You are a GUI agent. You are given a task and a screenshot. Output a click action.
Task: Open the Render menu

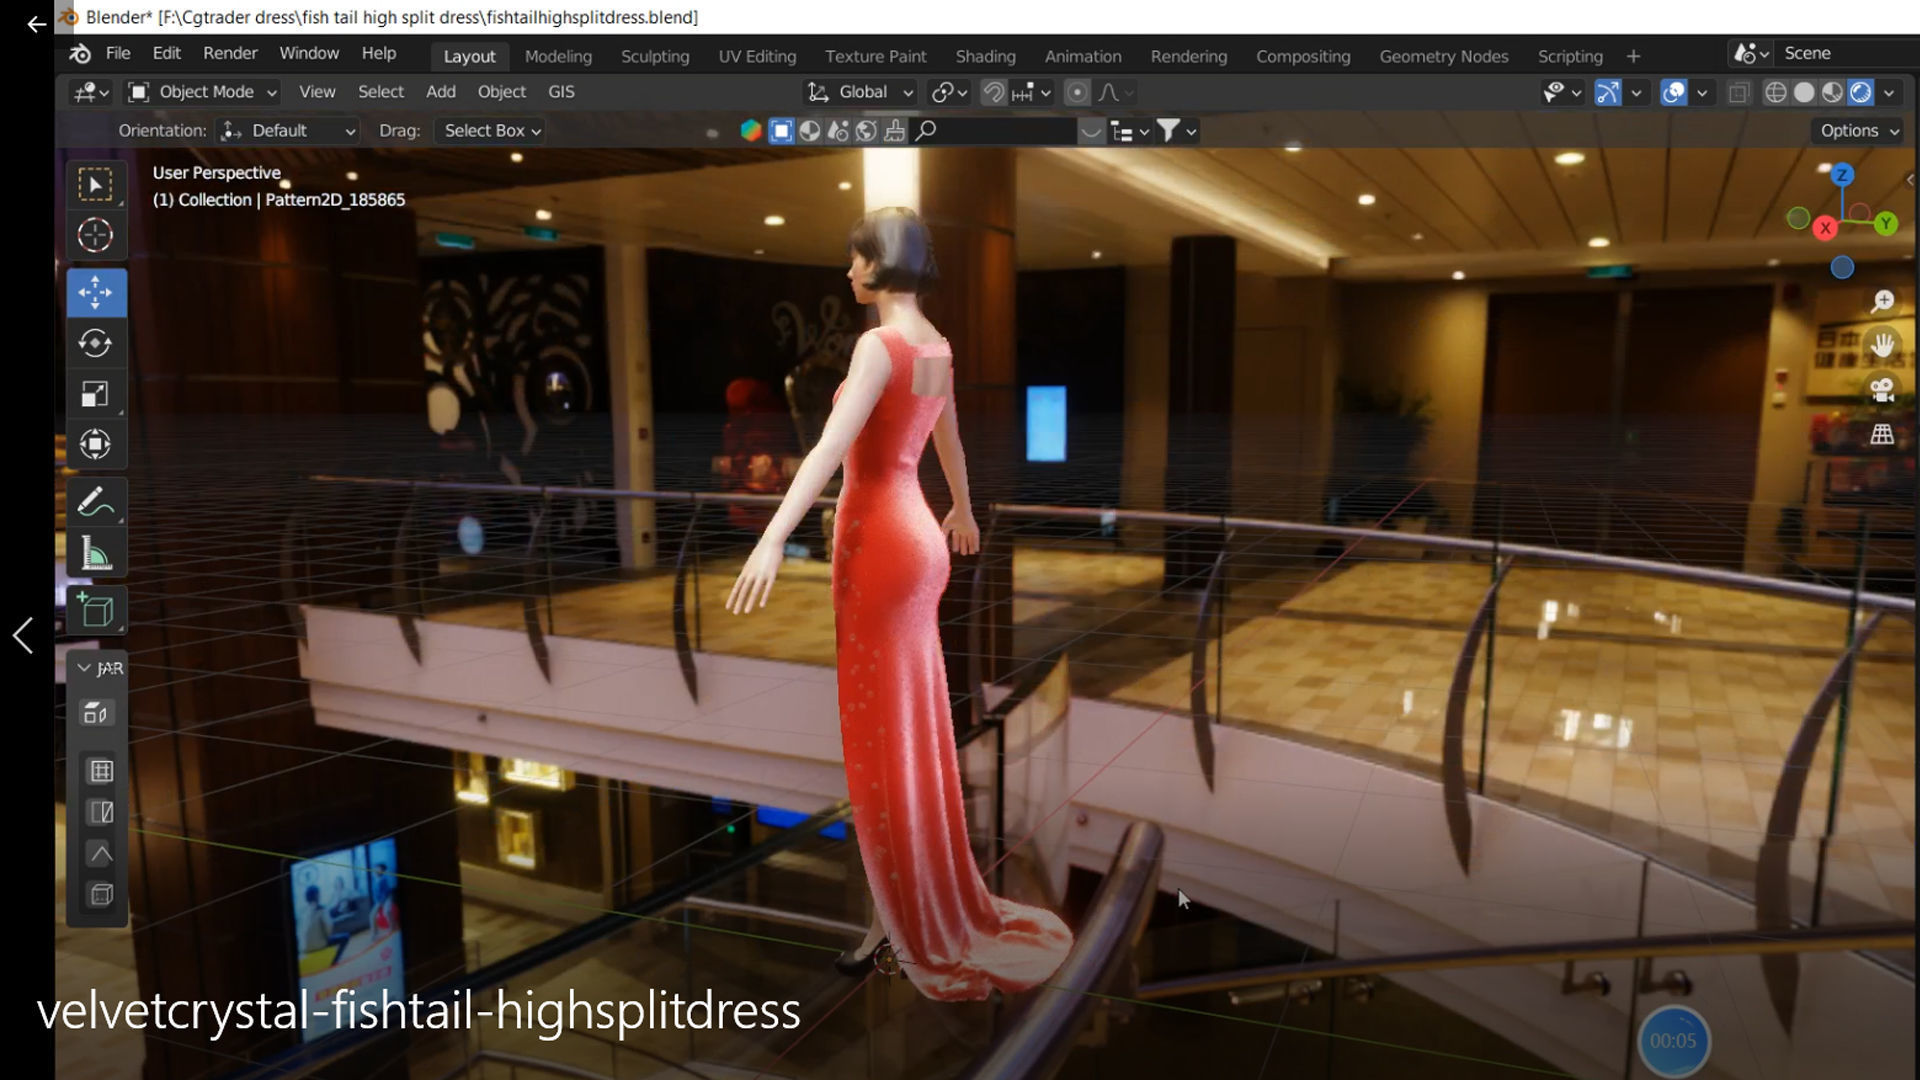point(230,54)
